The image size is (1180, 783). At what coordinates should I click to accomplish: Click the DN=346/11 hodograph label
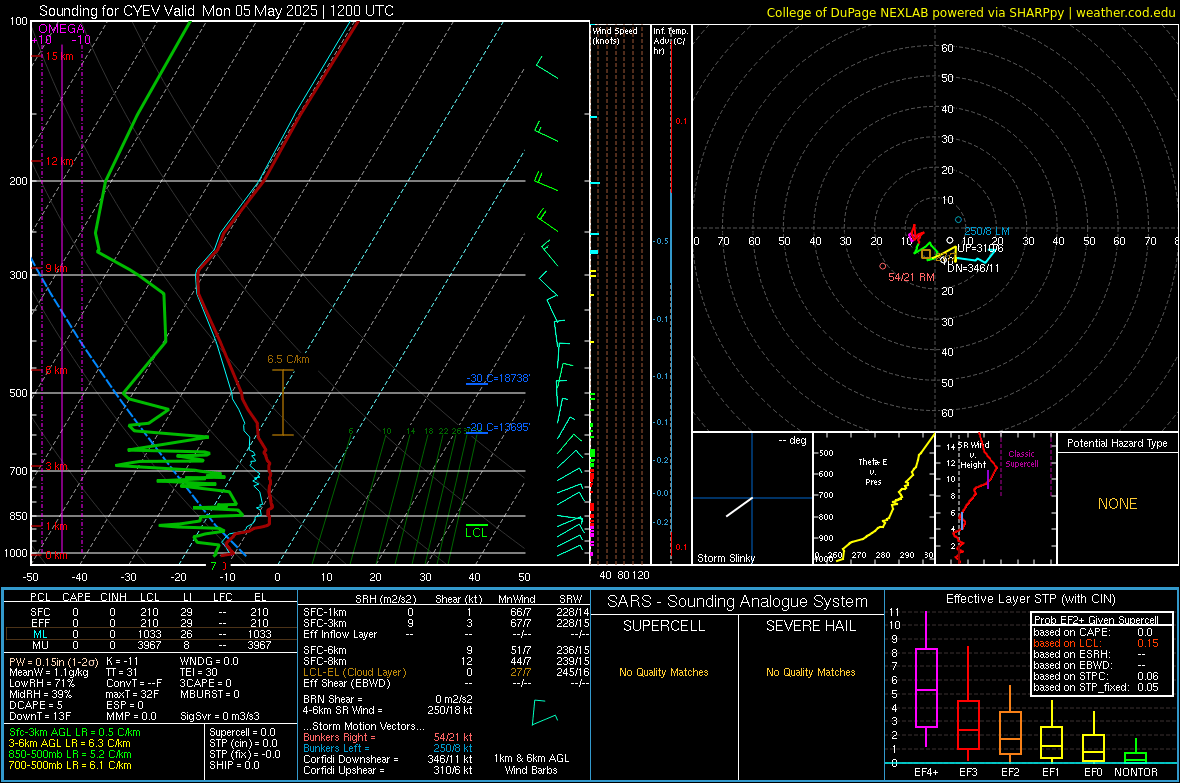[973, 268]
